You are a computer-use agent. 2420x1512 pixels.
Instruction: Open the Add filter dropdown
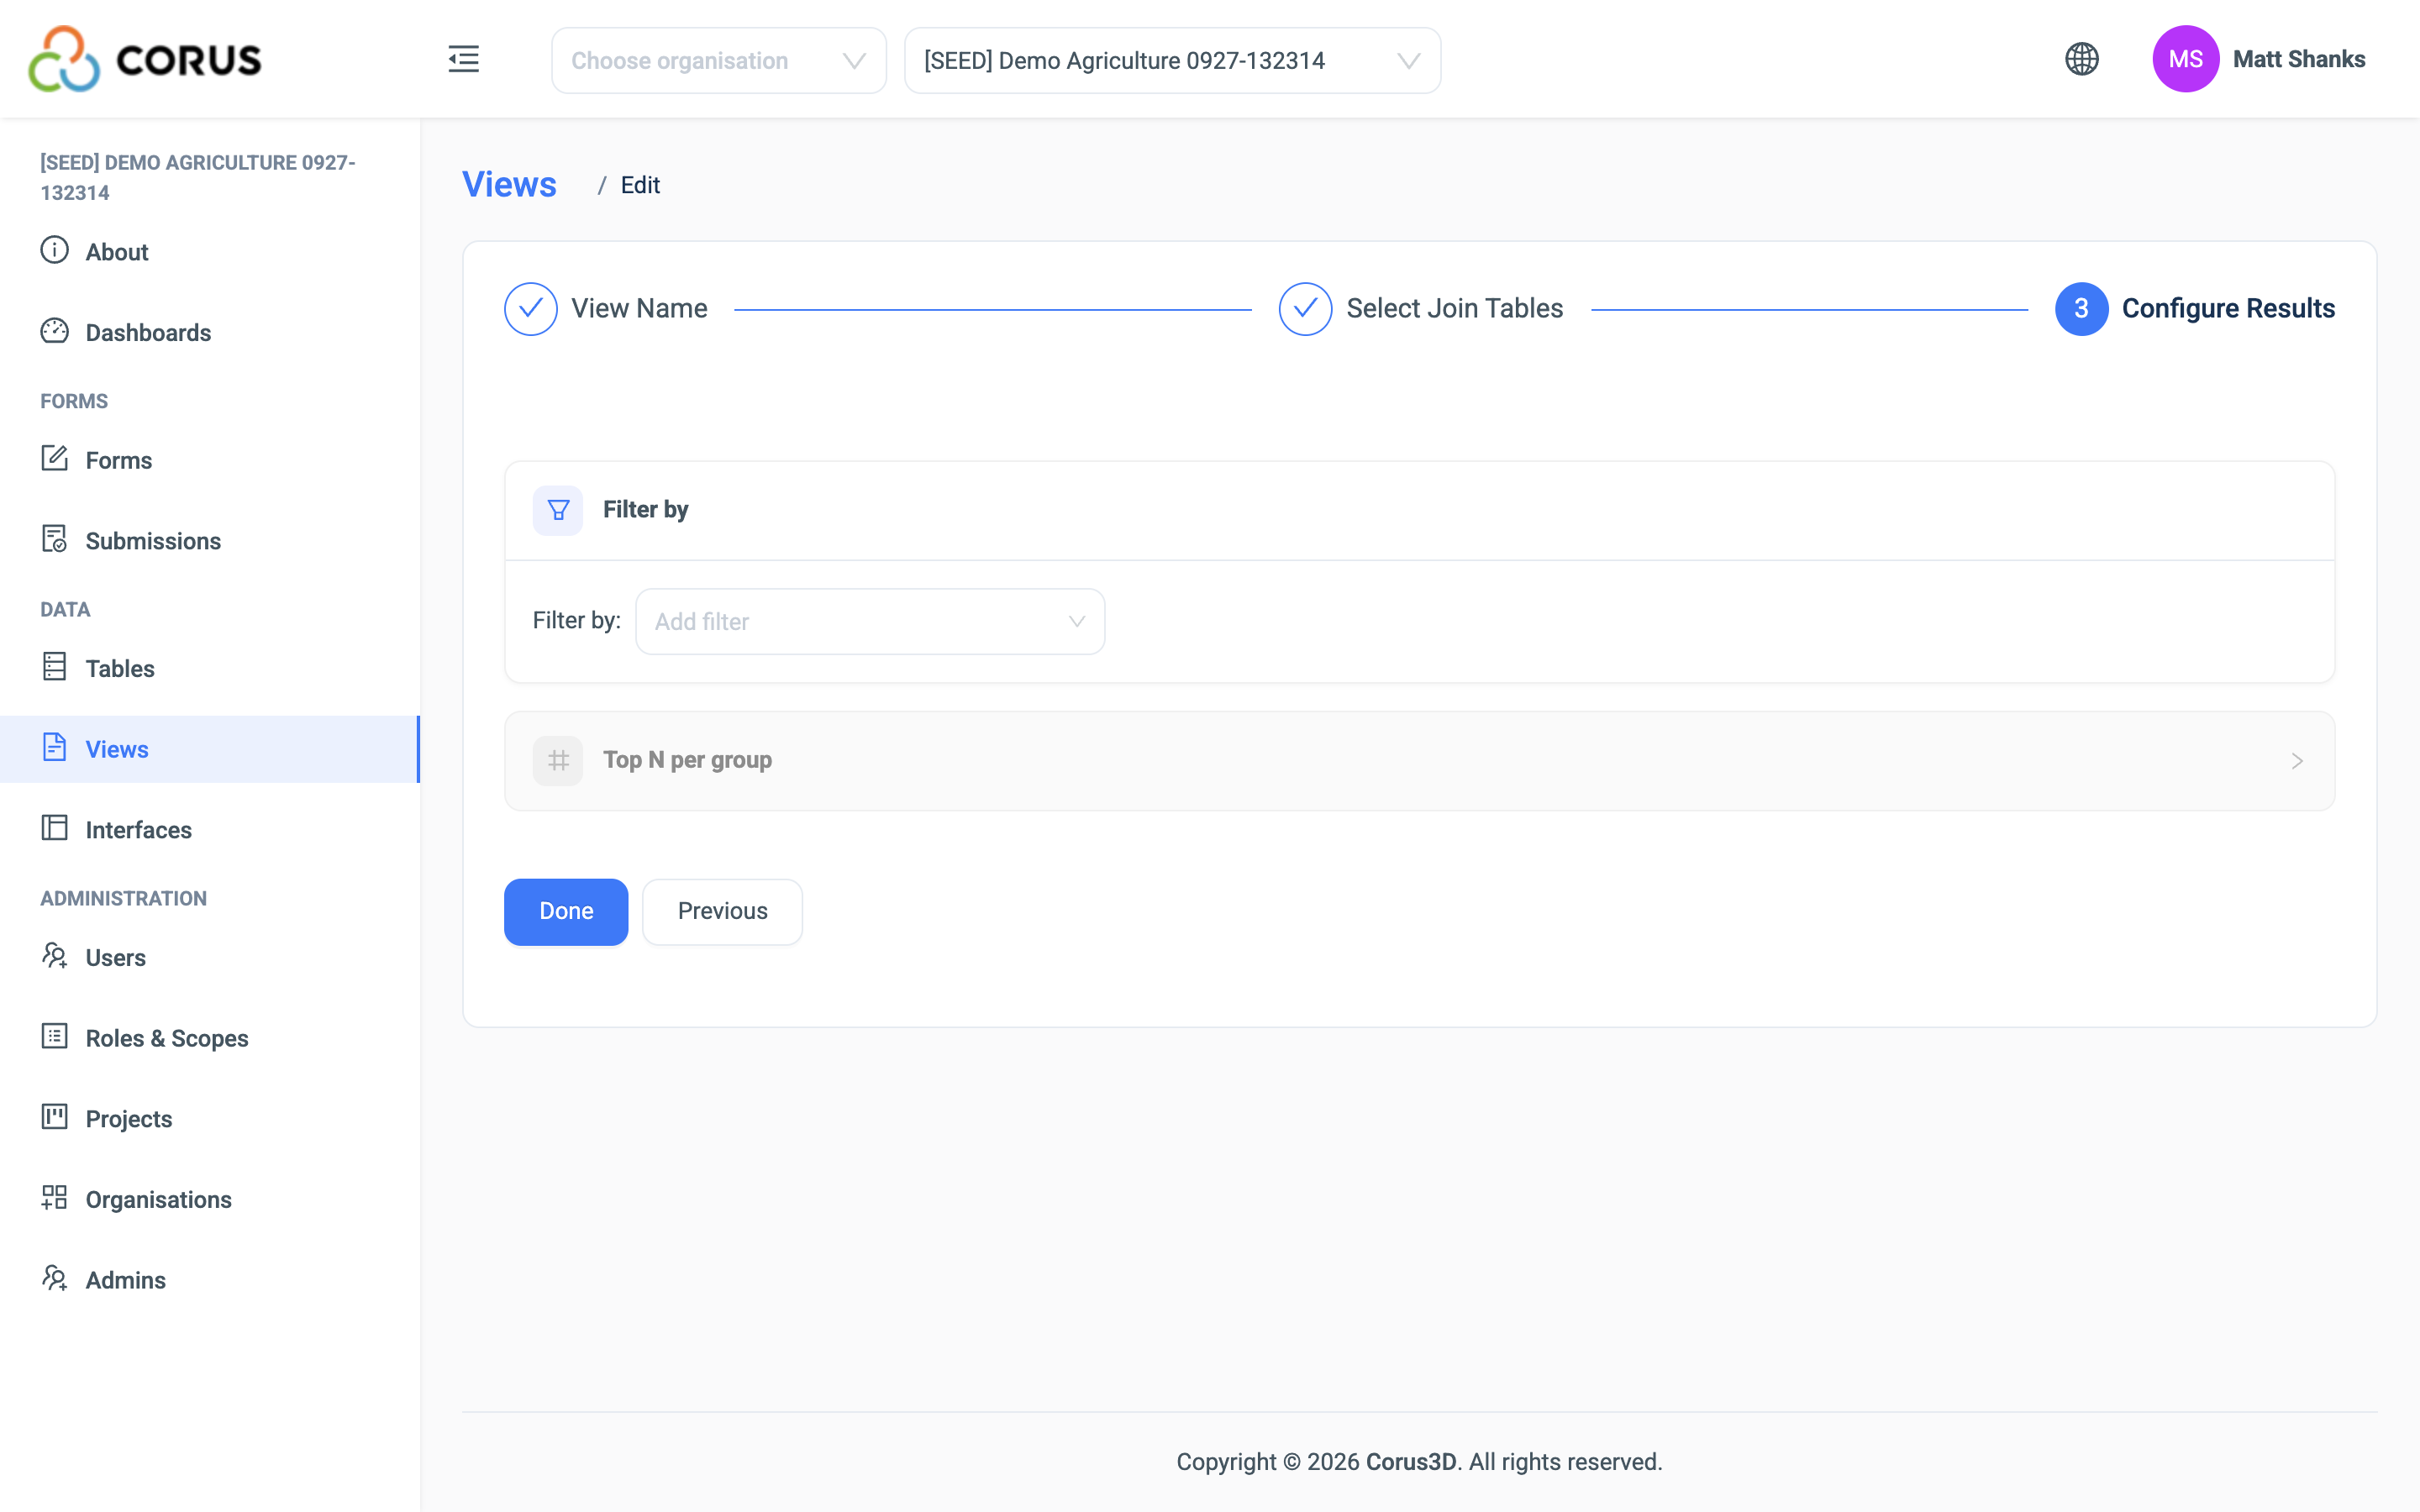point(870,621)
